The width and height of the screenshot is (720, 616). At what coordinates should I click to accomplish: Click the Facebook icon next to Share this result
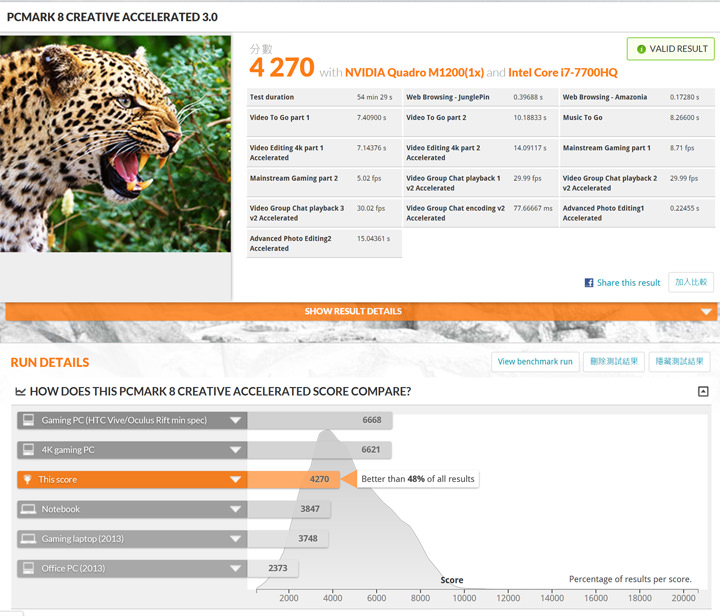click(x=589, y=283)
